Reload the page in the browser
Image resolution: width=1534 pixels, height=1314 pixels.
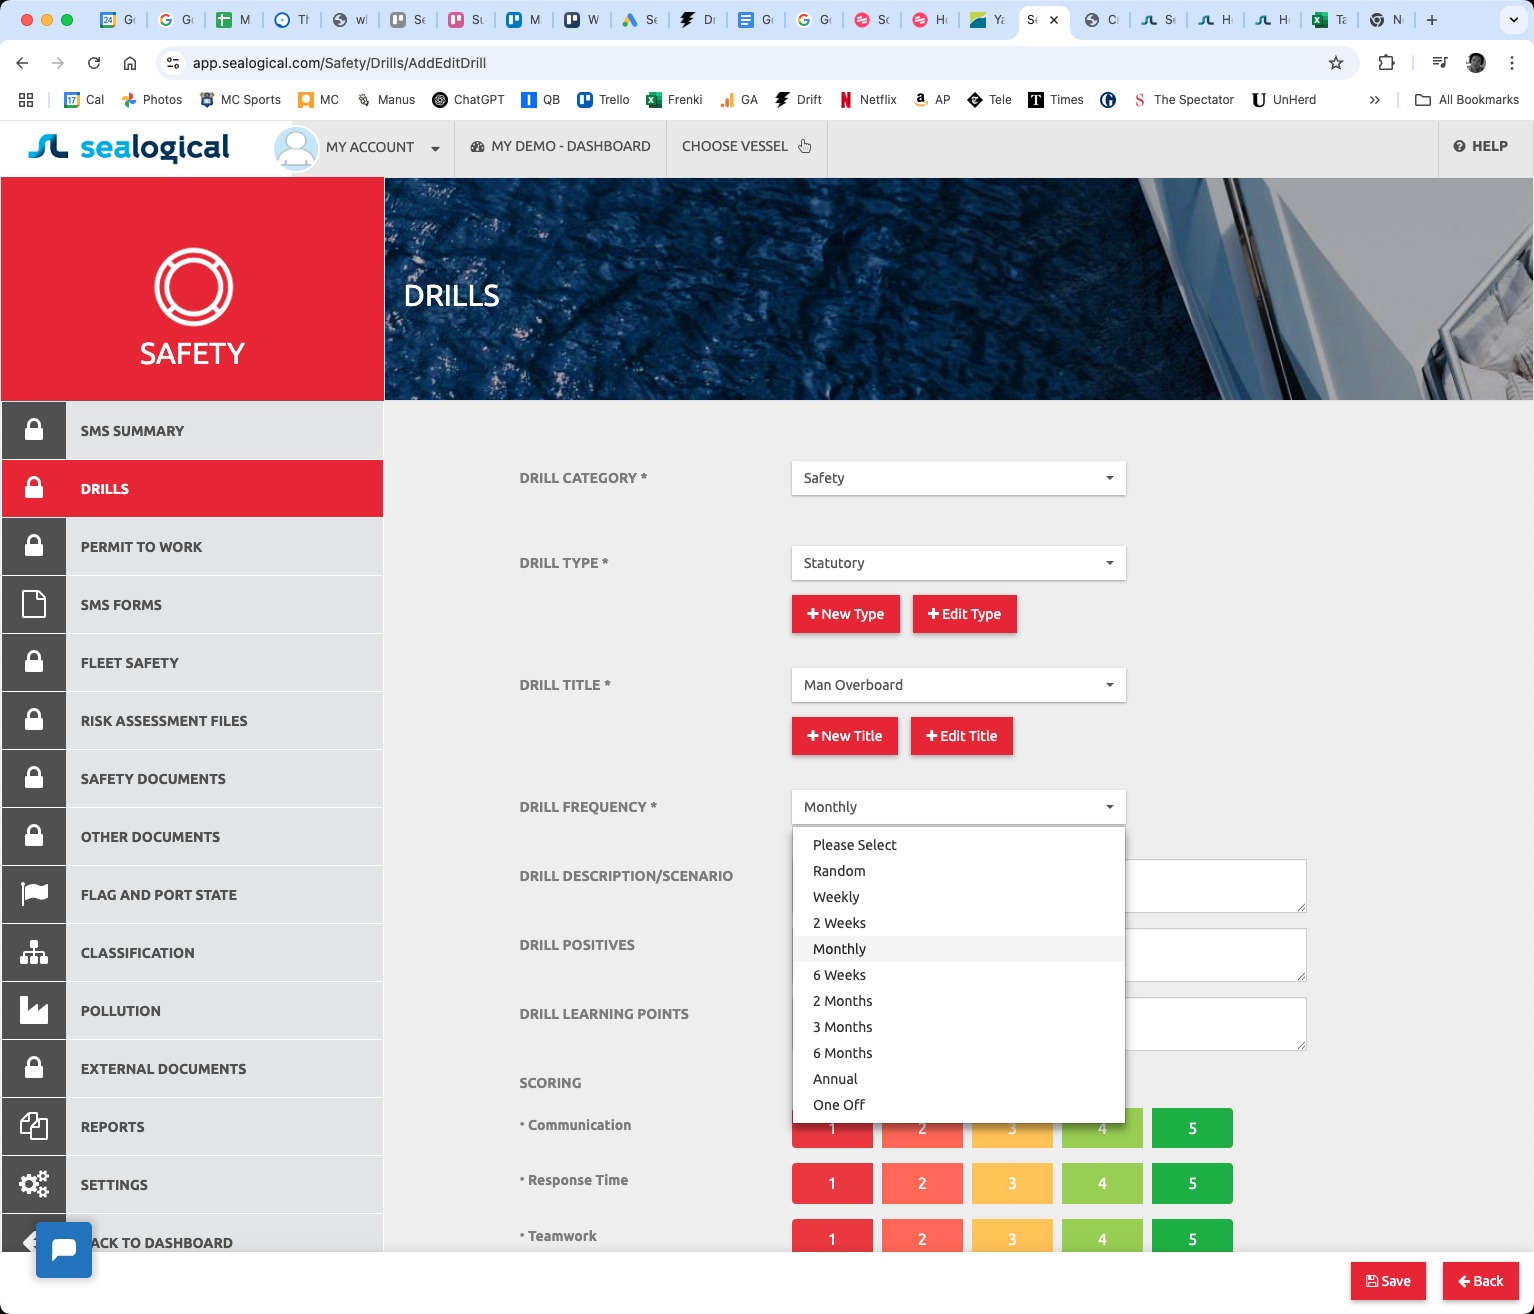[x=94, y=63]
